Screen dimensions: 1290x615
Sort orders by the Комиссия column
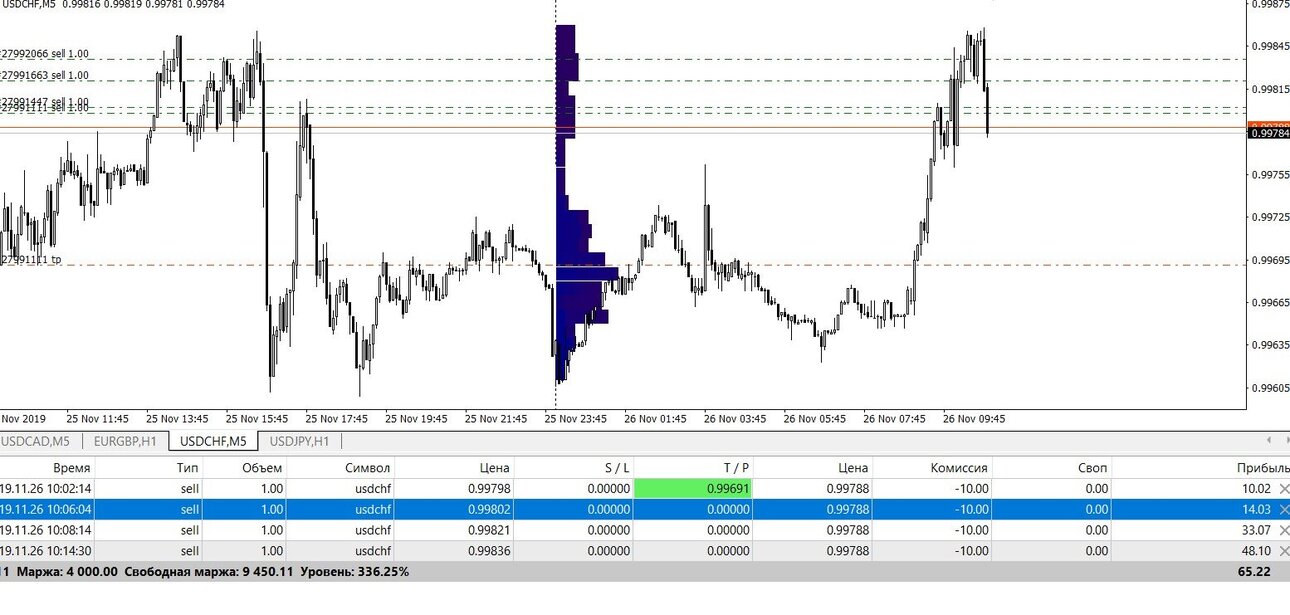point(958,468)
